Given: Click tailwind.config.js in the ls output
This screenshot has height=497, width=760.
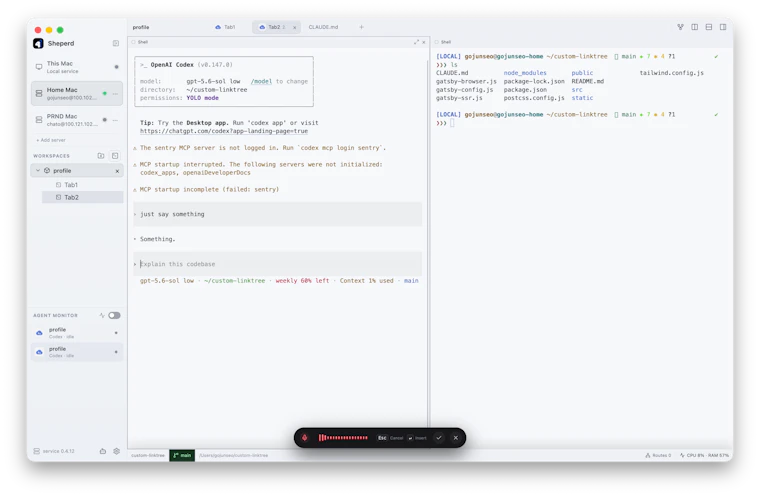Looking at the screenshot, I should [671, 73].
